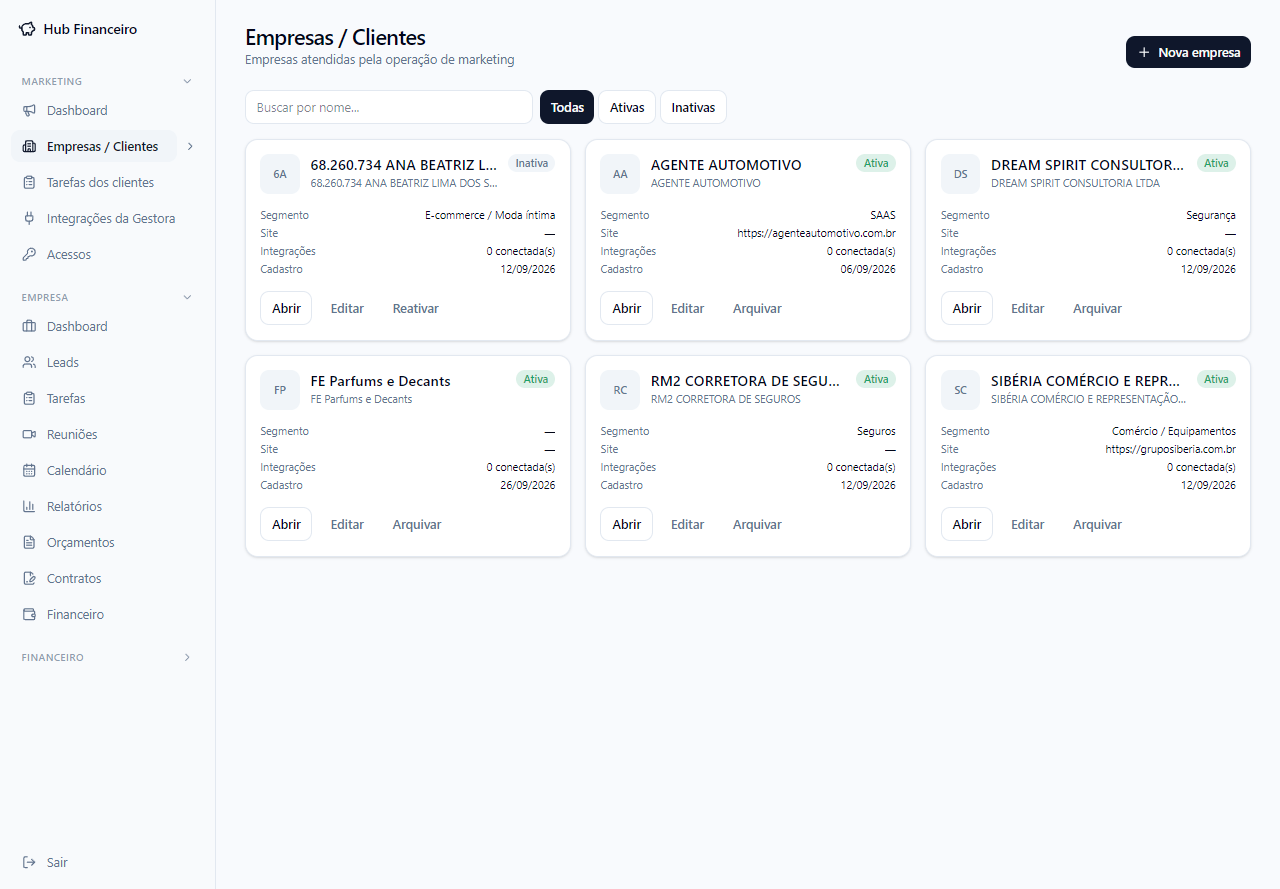The width and height of the screenshot is (1280, 889).
Task: Archive the SIBÉRIA COMÉRCIO company
Action: [x=1097, y=524]
